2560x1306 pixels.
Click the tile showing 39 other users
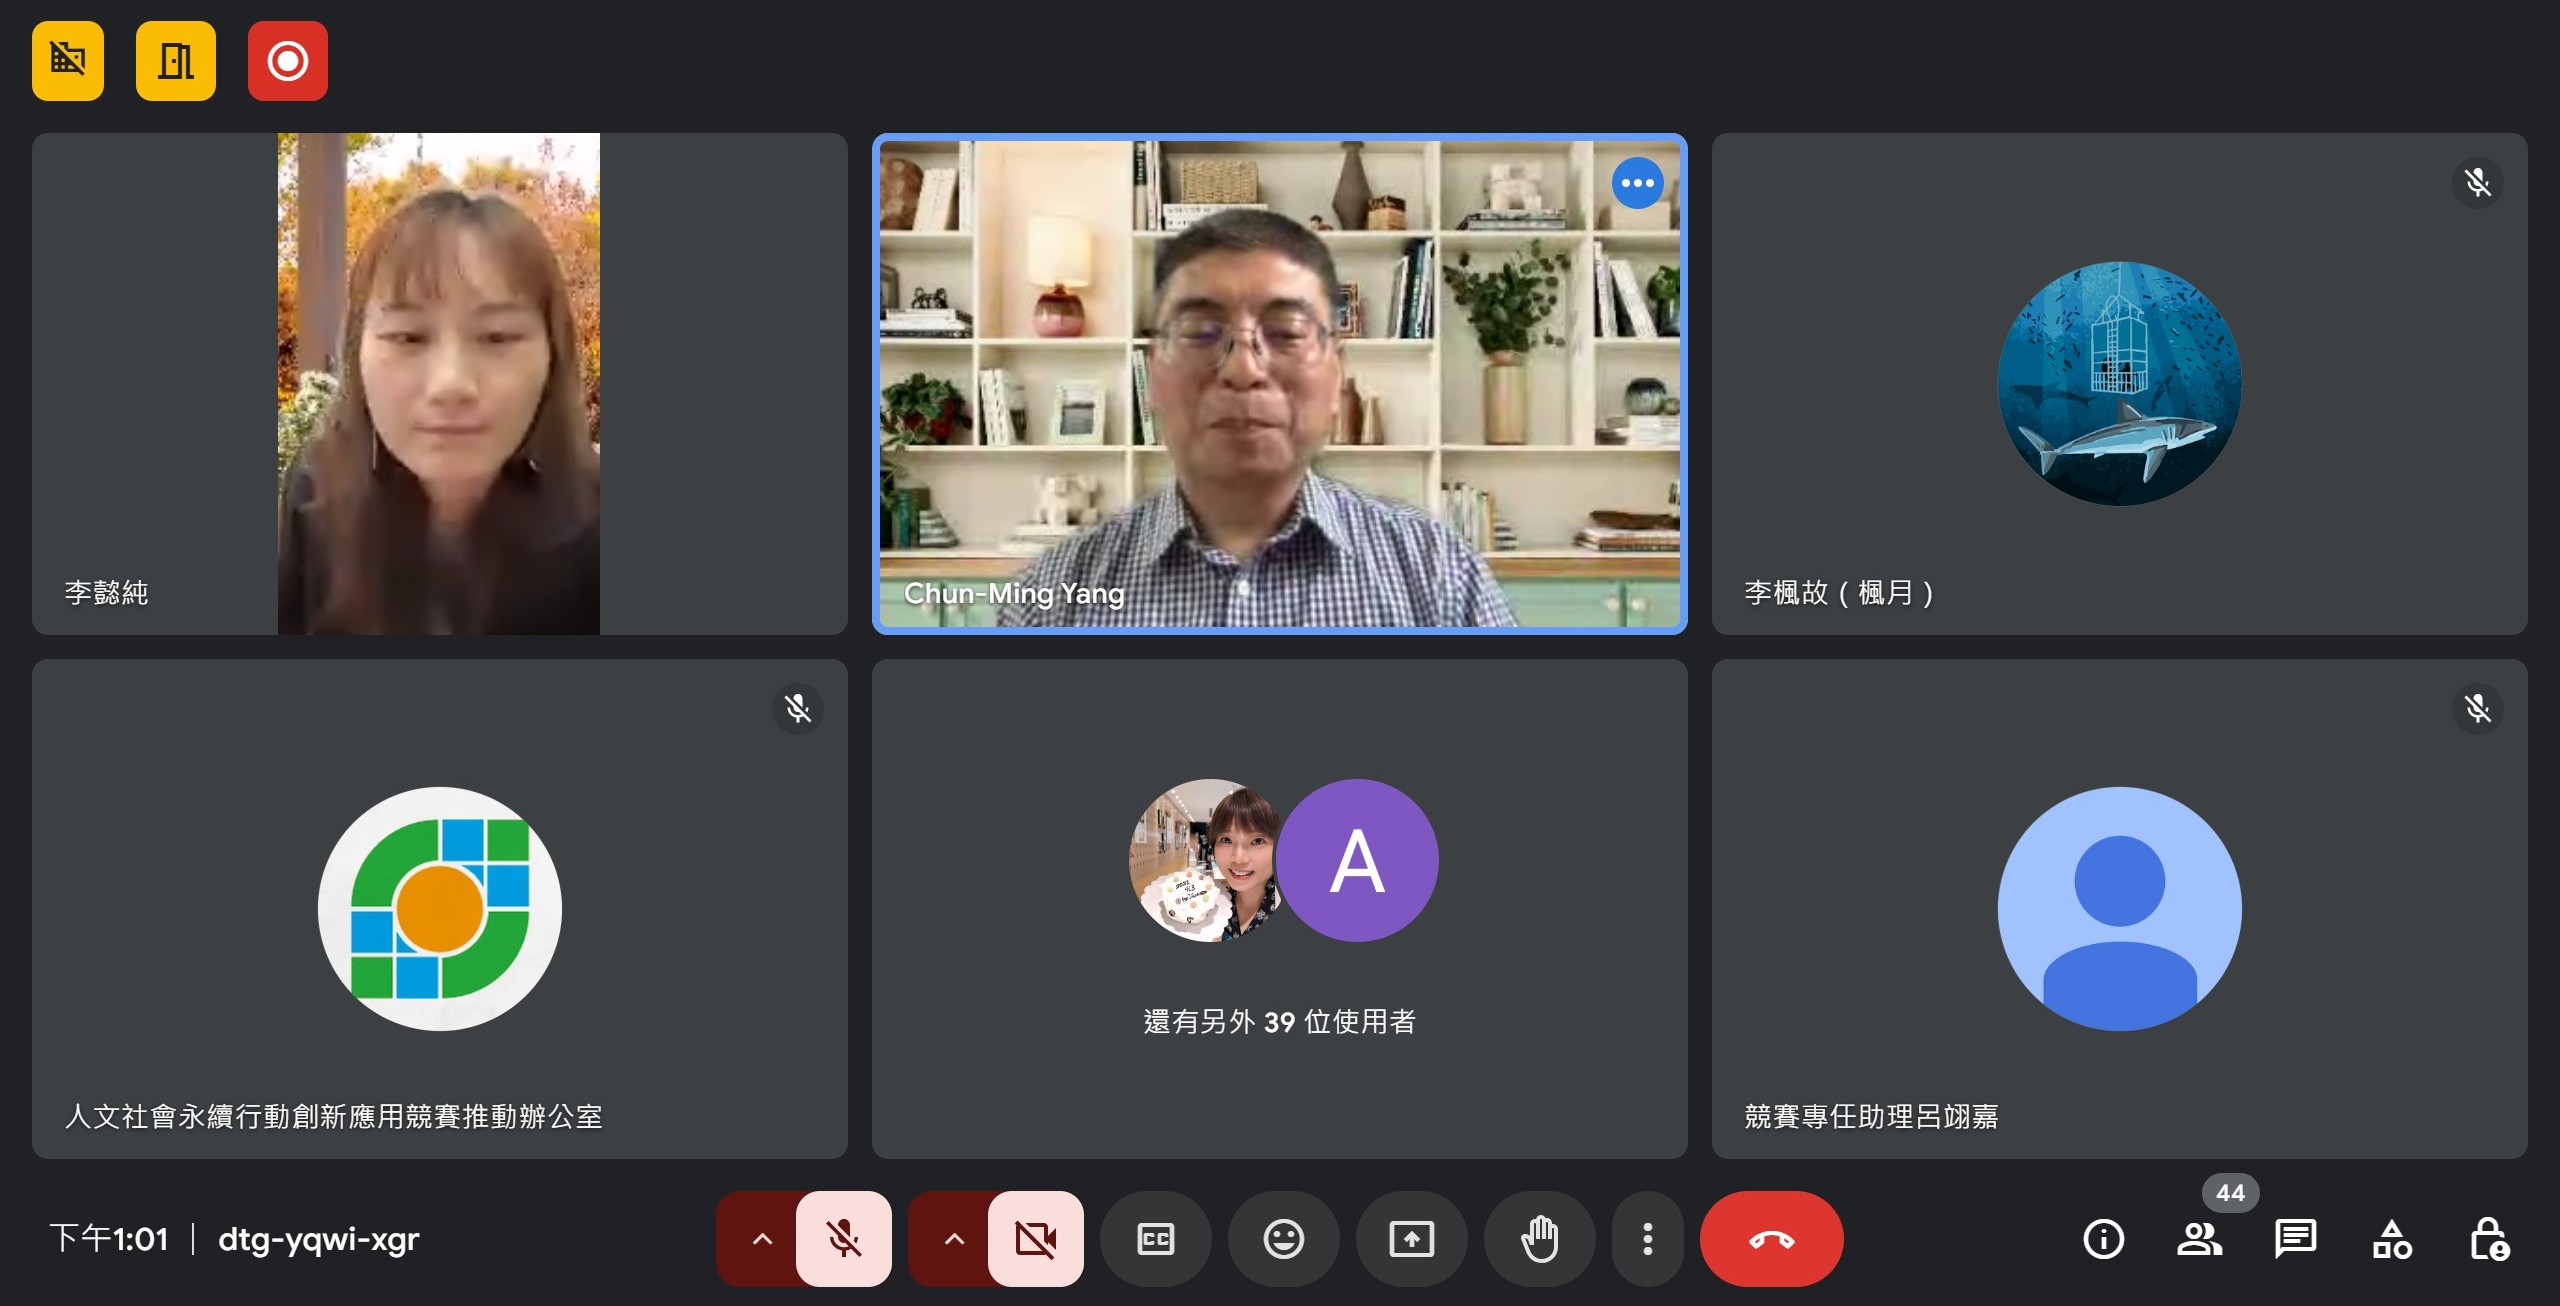coord(1279,908)
